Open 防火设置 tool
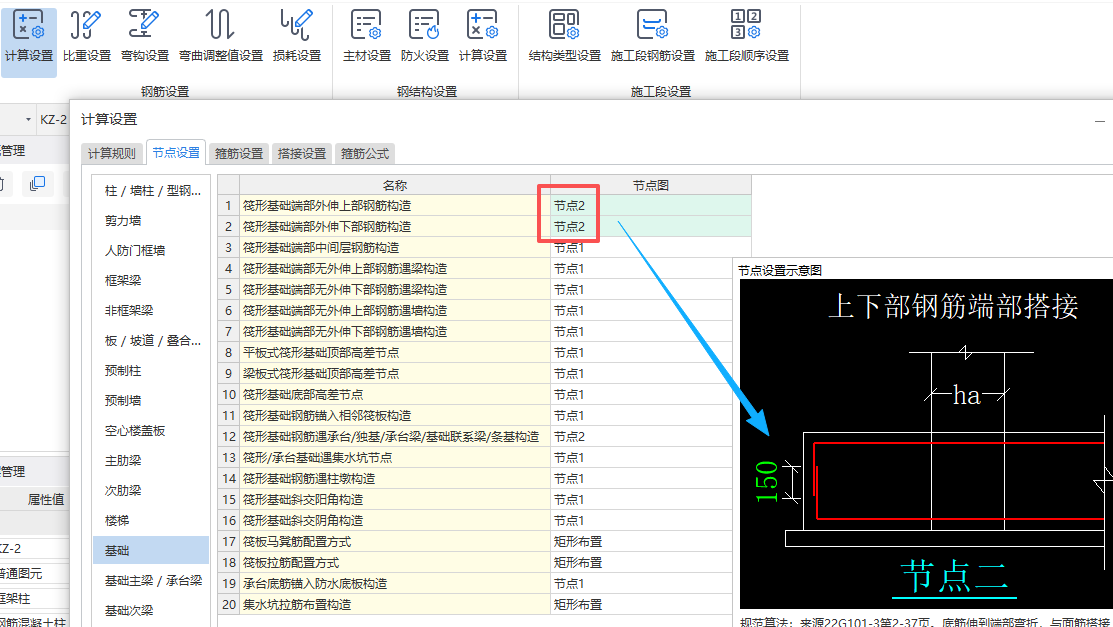Viewport: 1113px width, 627px height. pos(424,37)
